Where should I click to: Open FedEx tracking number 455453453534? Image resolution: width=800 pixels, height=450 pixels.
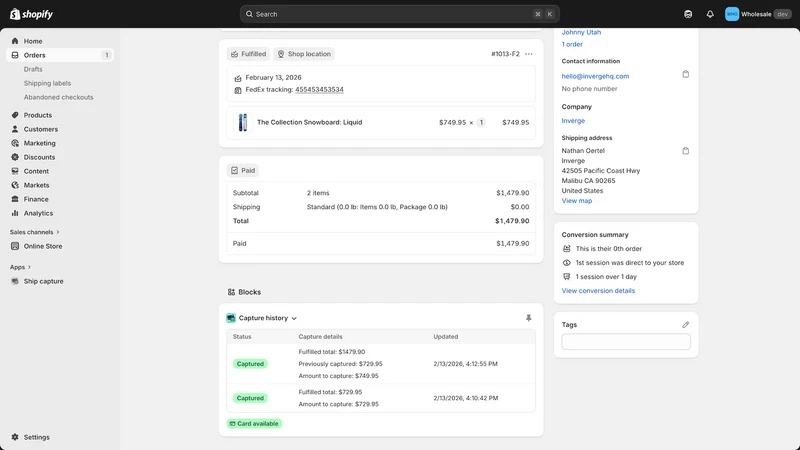(x=319, y=89)
